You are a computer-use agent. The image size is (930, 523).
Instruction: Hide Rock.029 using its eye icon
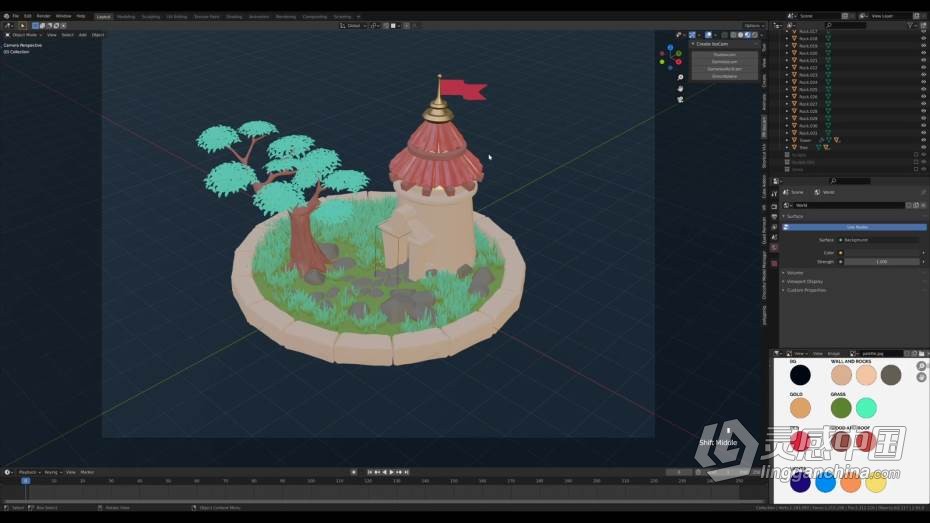tap(923, 119)
